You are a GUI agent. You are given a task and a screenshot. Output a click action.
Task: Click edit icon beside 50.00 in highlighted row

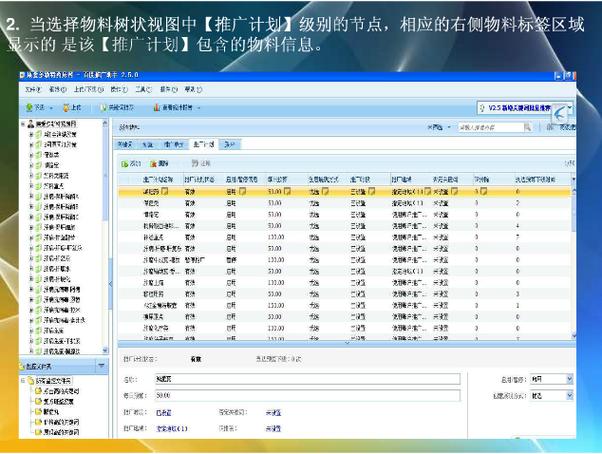pos(287,191)
